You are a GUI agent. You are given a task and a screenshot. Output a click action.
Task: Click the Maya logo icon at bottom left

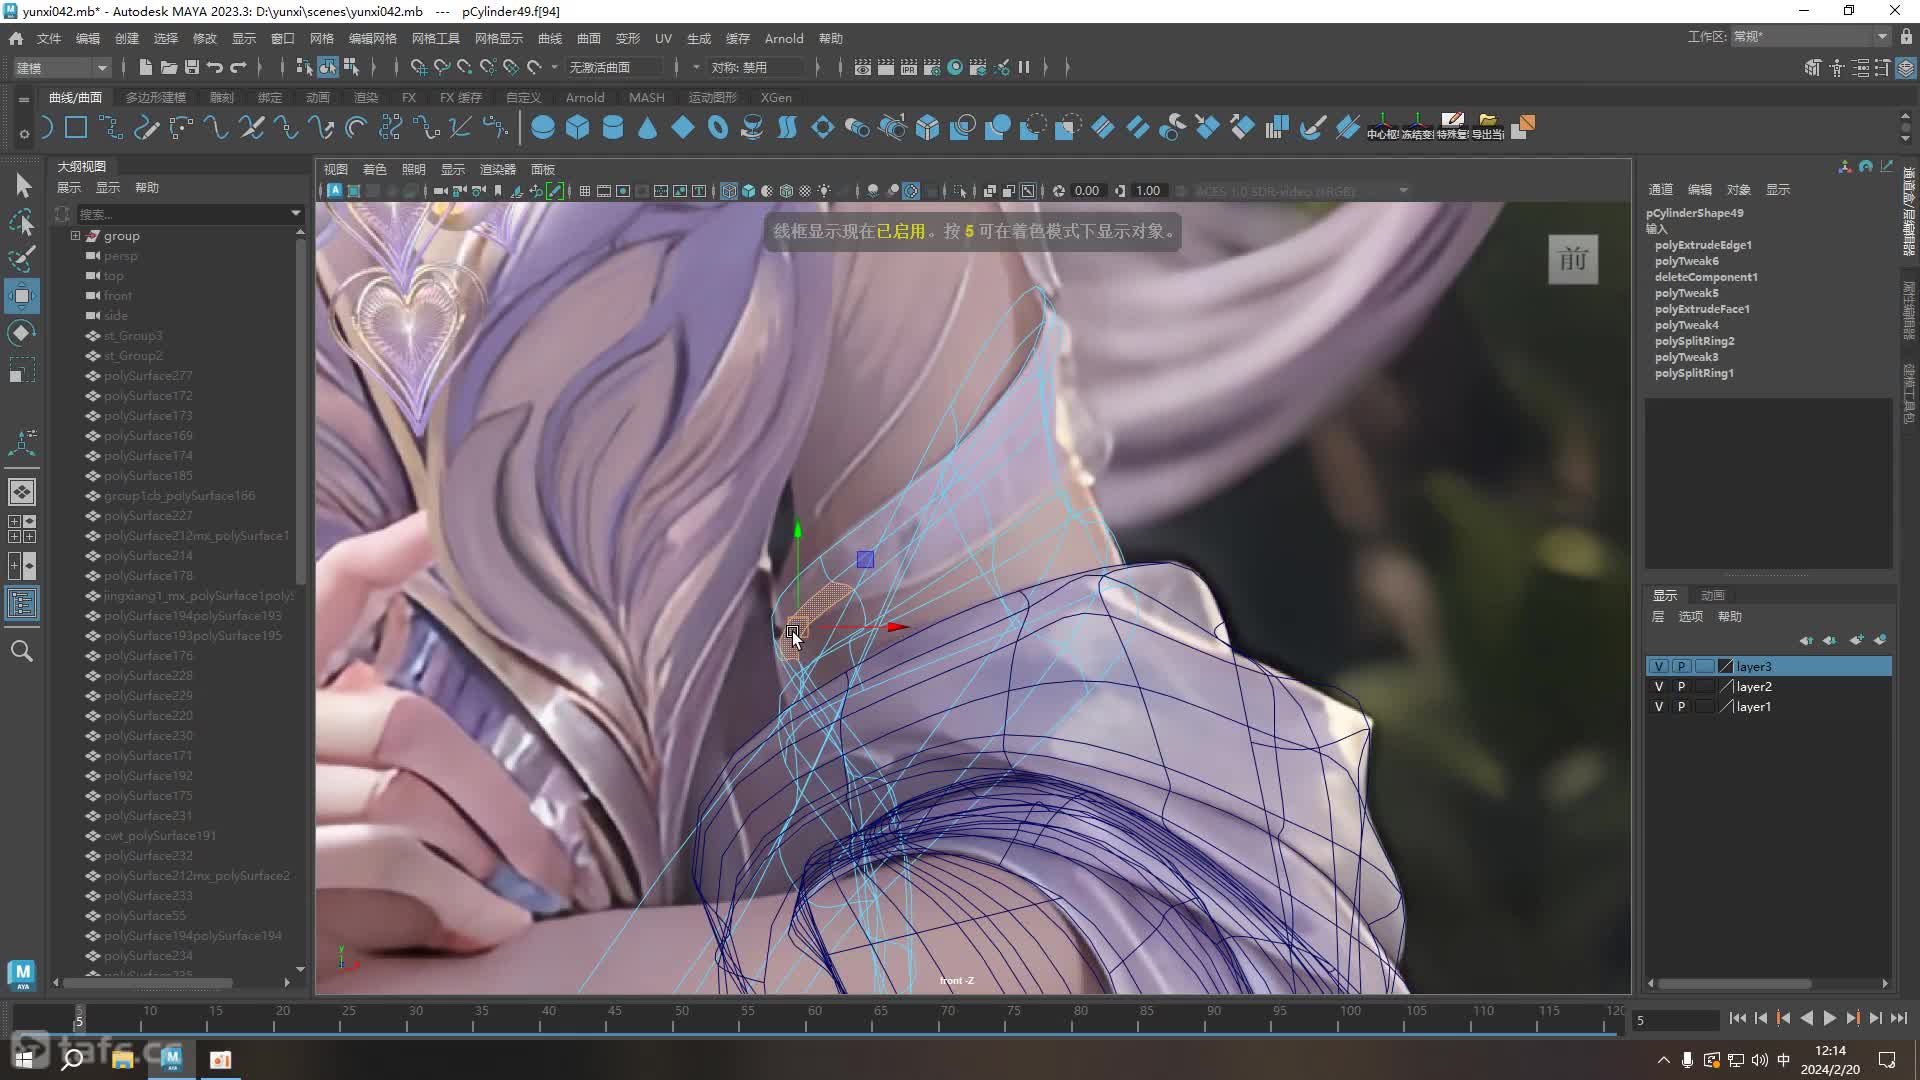pyautogui.click(x=22, y=974)
